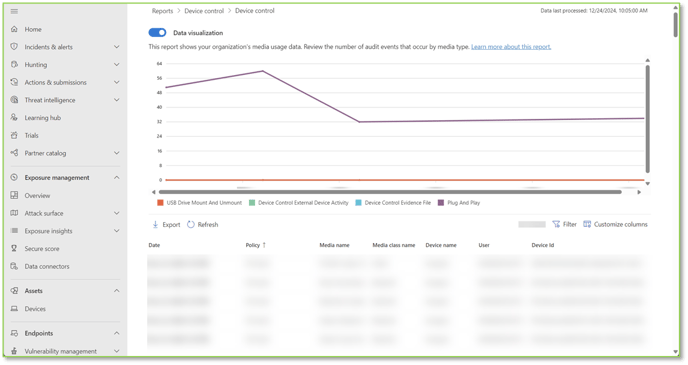Open Trials navigation item
Image resolution: width=688 pixels, height=365 pixels.
(x=32, y=135)
